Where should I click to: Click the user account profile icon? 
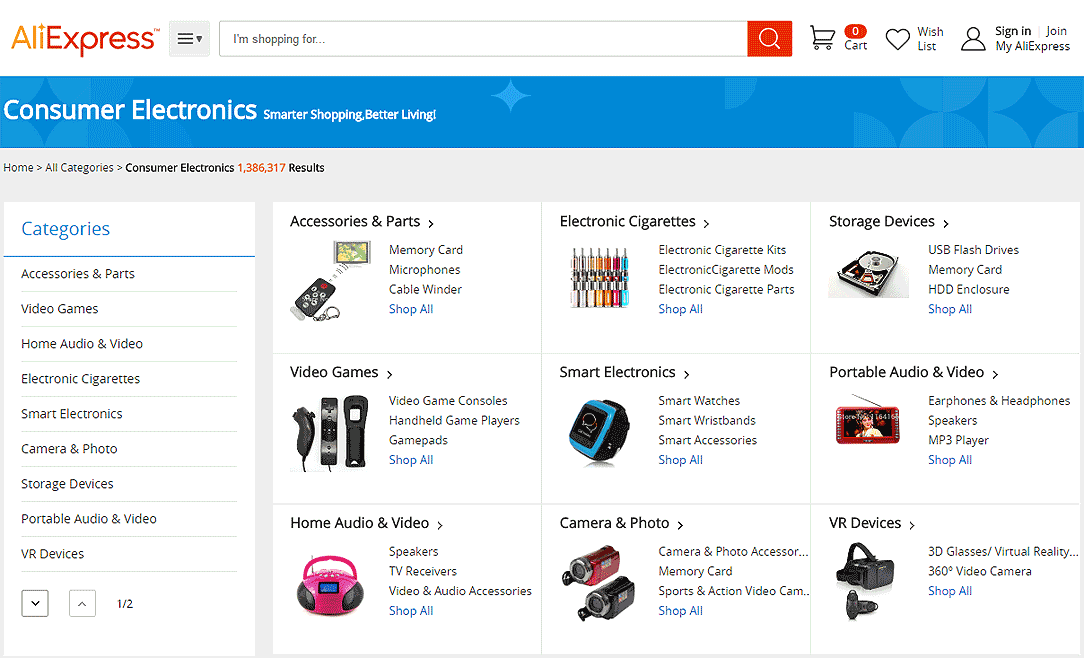click(973, 39)
